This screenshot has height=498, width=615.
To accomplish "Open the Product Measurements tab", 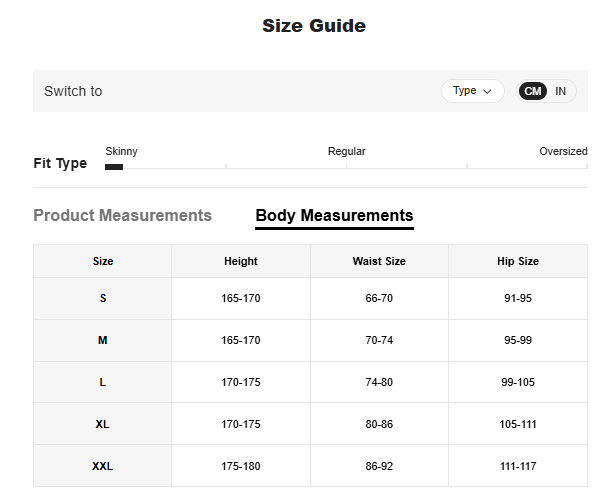I will click(x=122, y=215).
